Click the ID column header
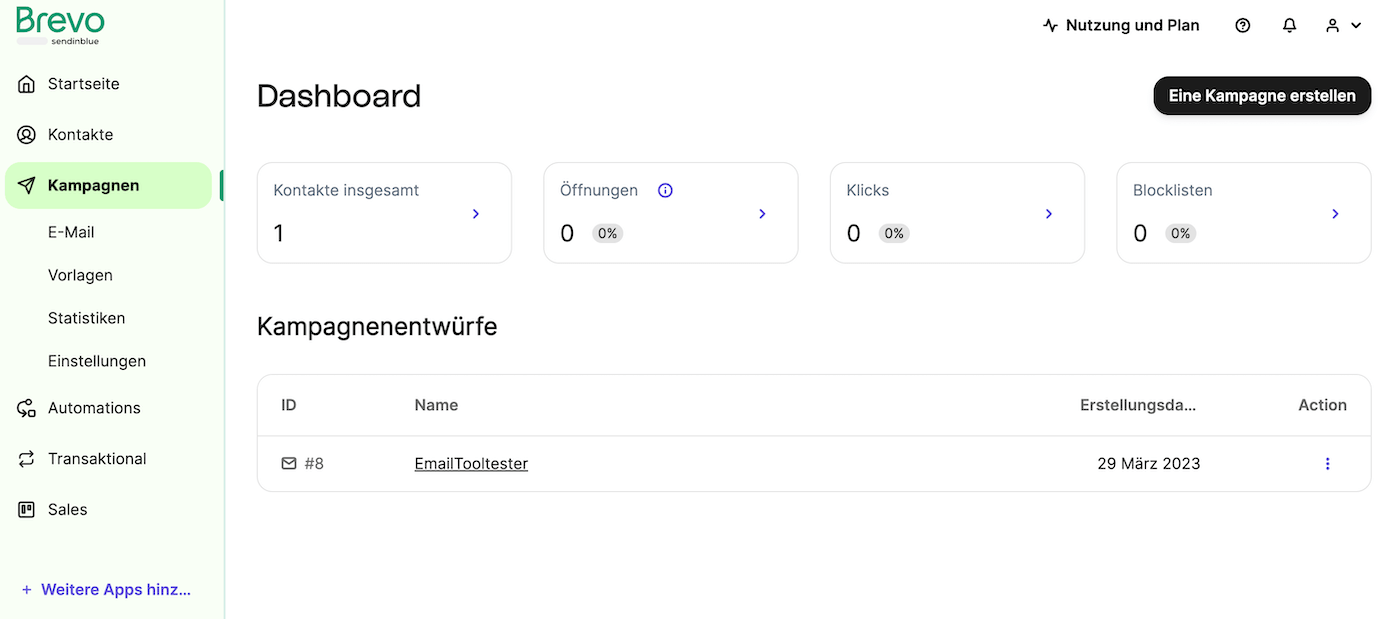This screenshot has width=1400, height=619. tap(289, 405)
